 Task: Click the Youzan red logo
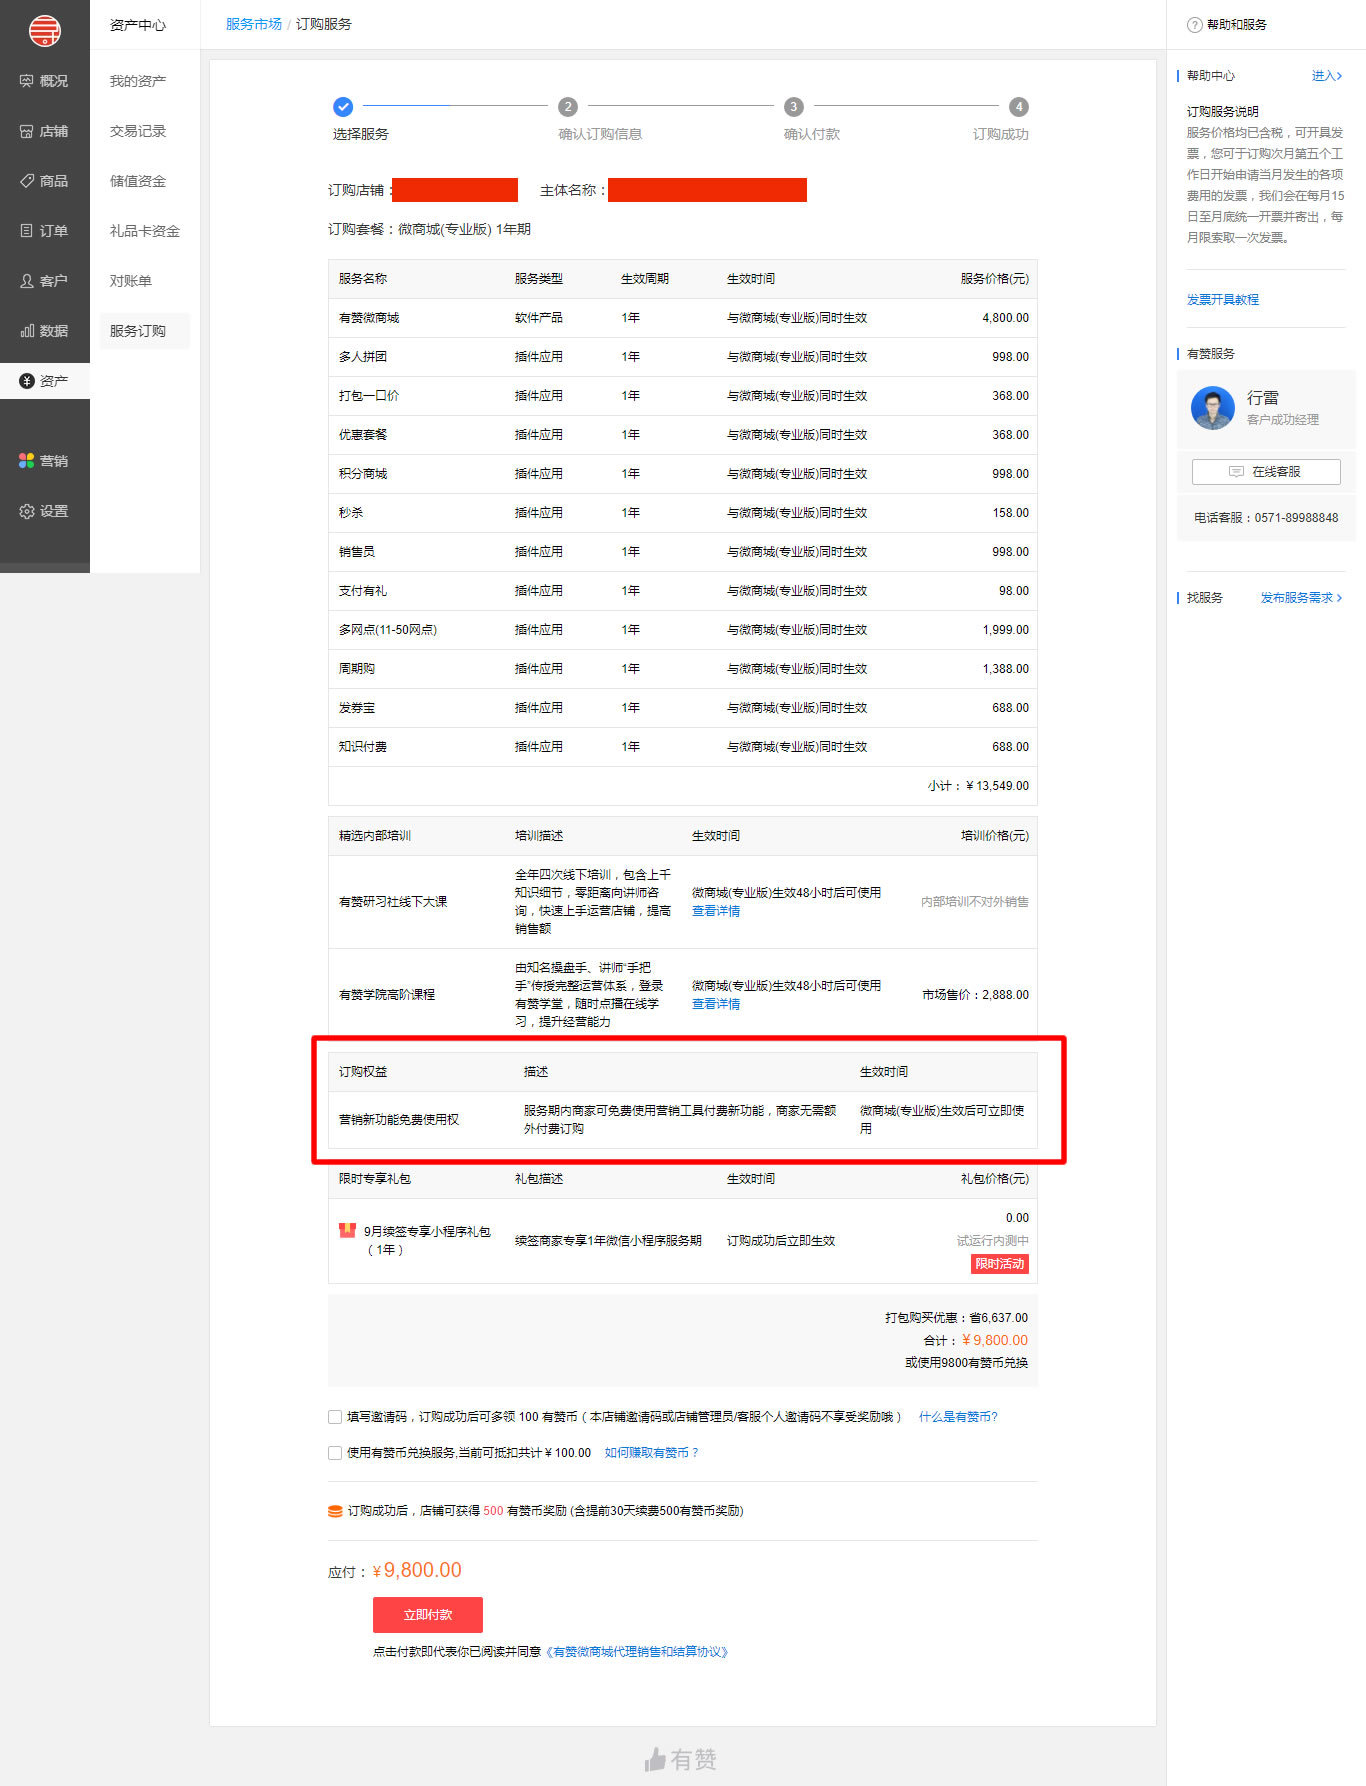coord(45,31)
